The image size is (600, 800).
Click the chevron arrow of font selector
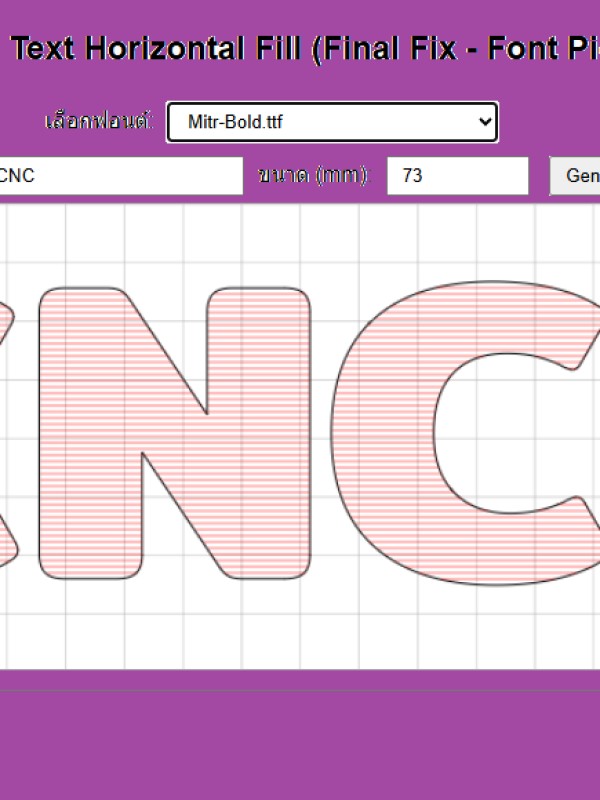(485, 122)
